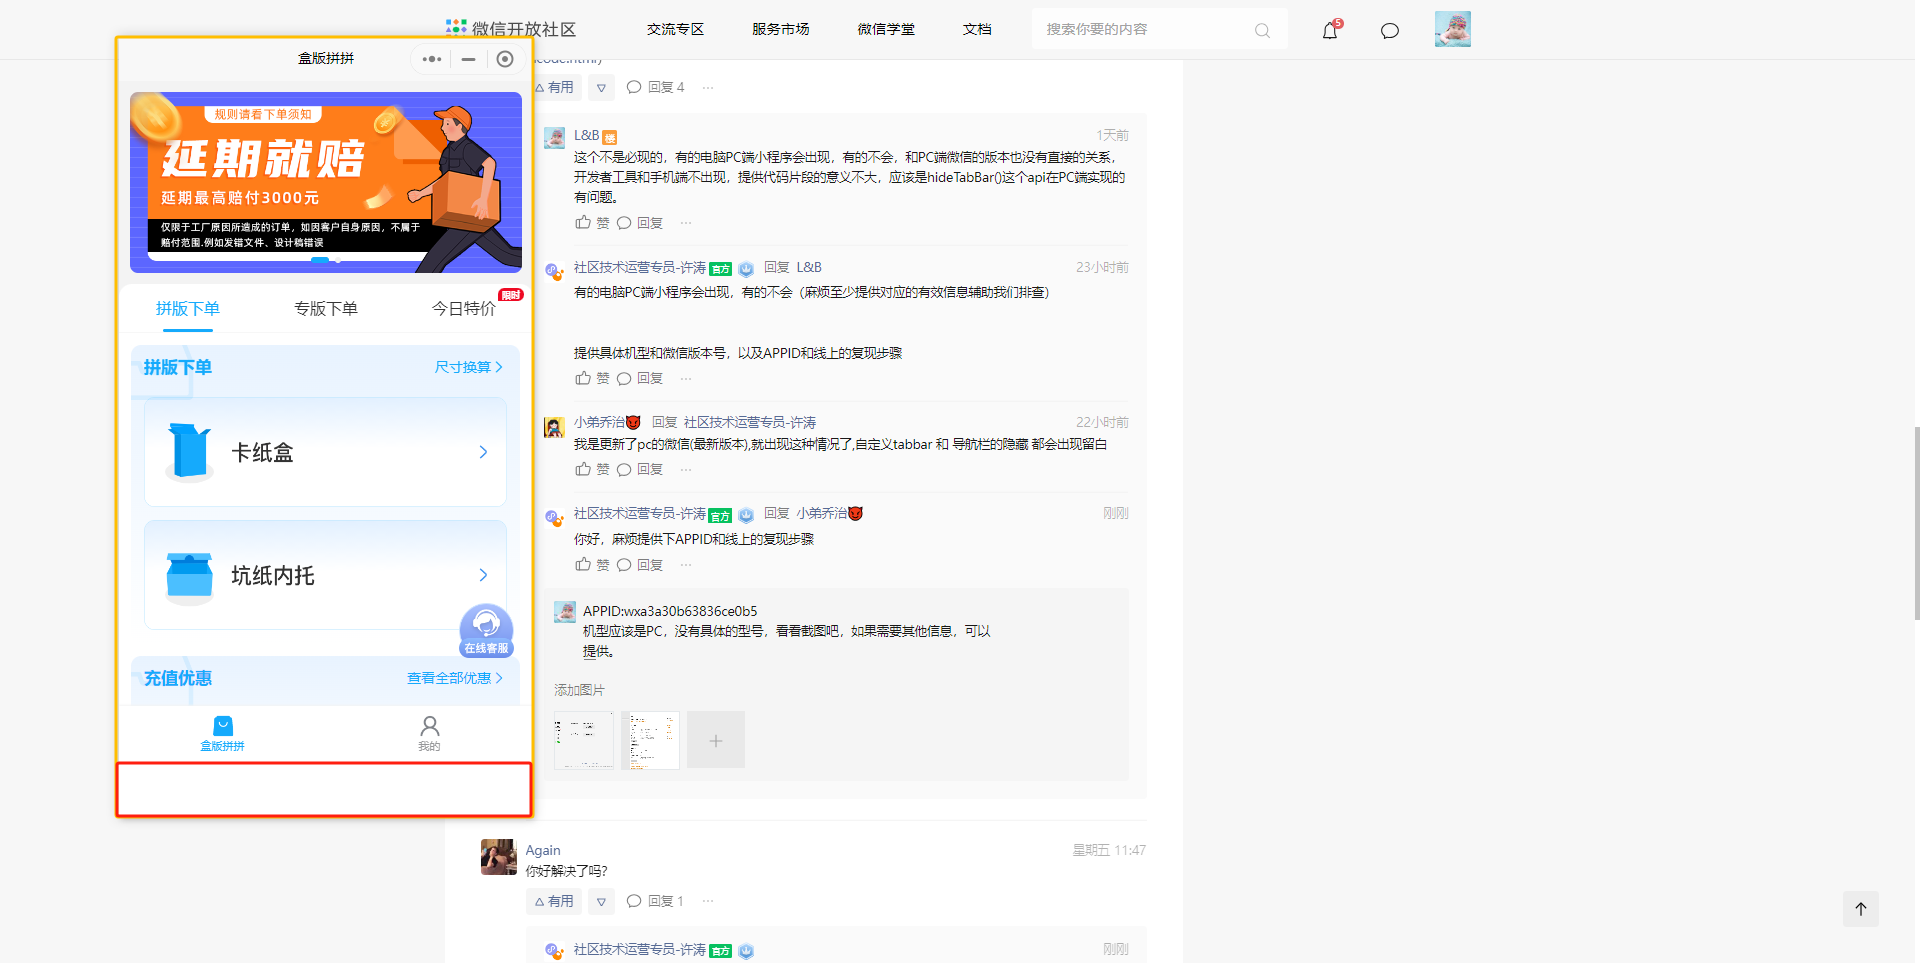The image size is (1920, 963).
Task: Open first attached image thumbnail
Action: pyautogui.click(x=584, y=740)
